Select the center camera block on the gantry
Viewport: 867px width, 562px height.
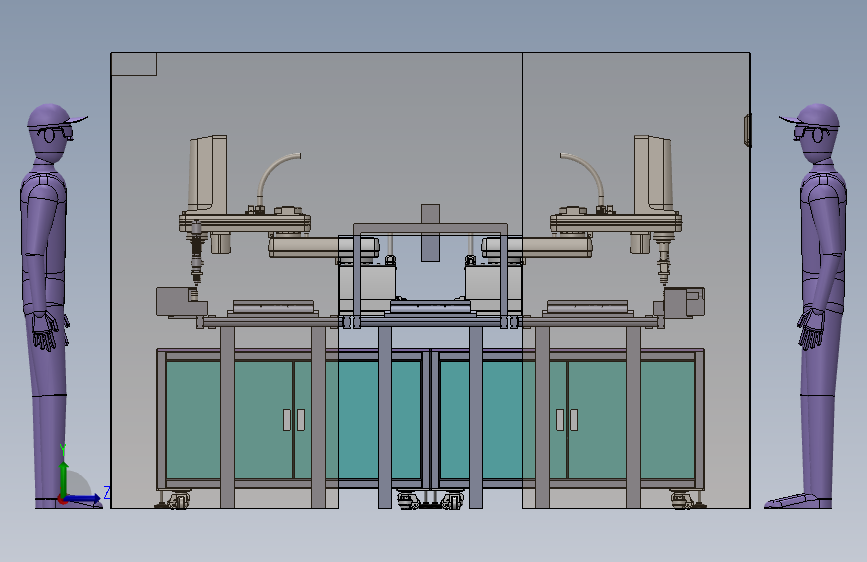coord(430,232)
